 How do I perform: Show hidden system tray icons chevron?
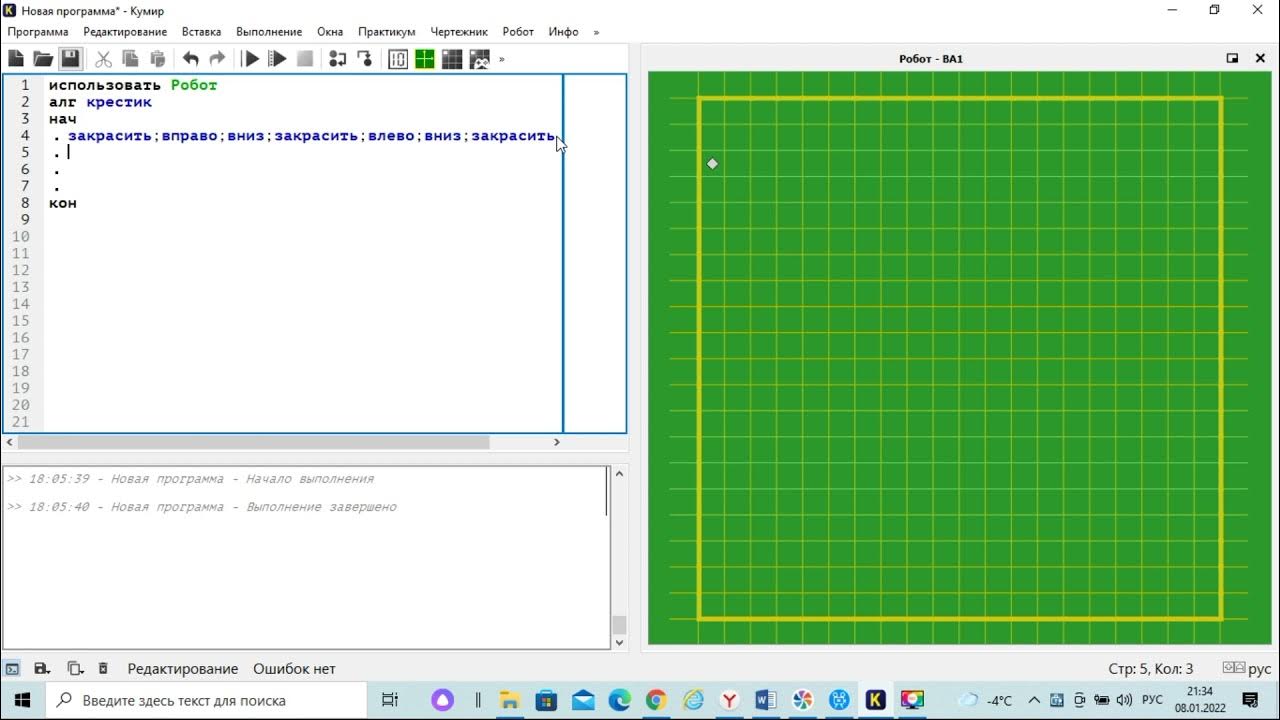click(x=1034, y=700)
